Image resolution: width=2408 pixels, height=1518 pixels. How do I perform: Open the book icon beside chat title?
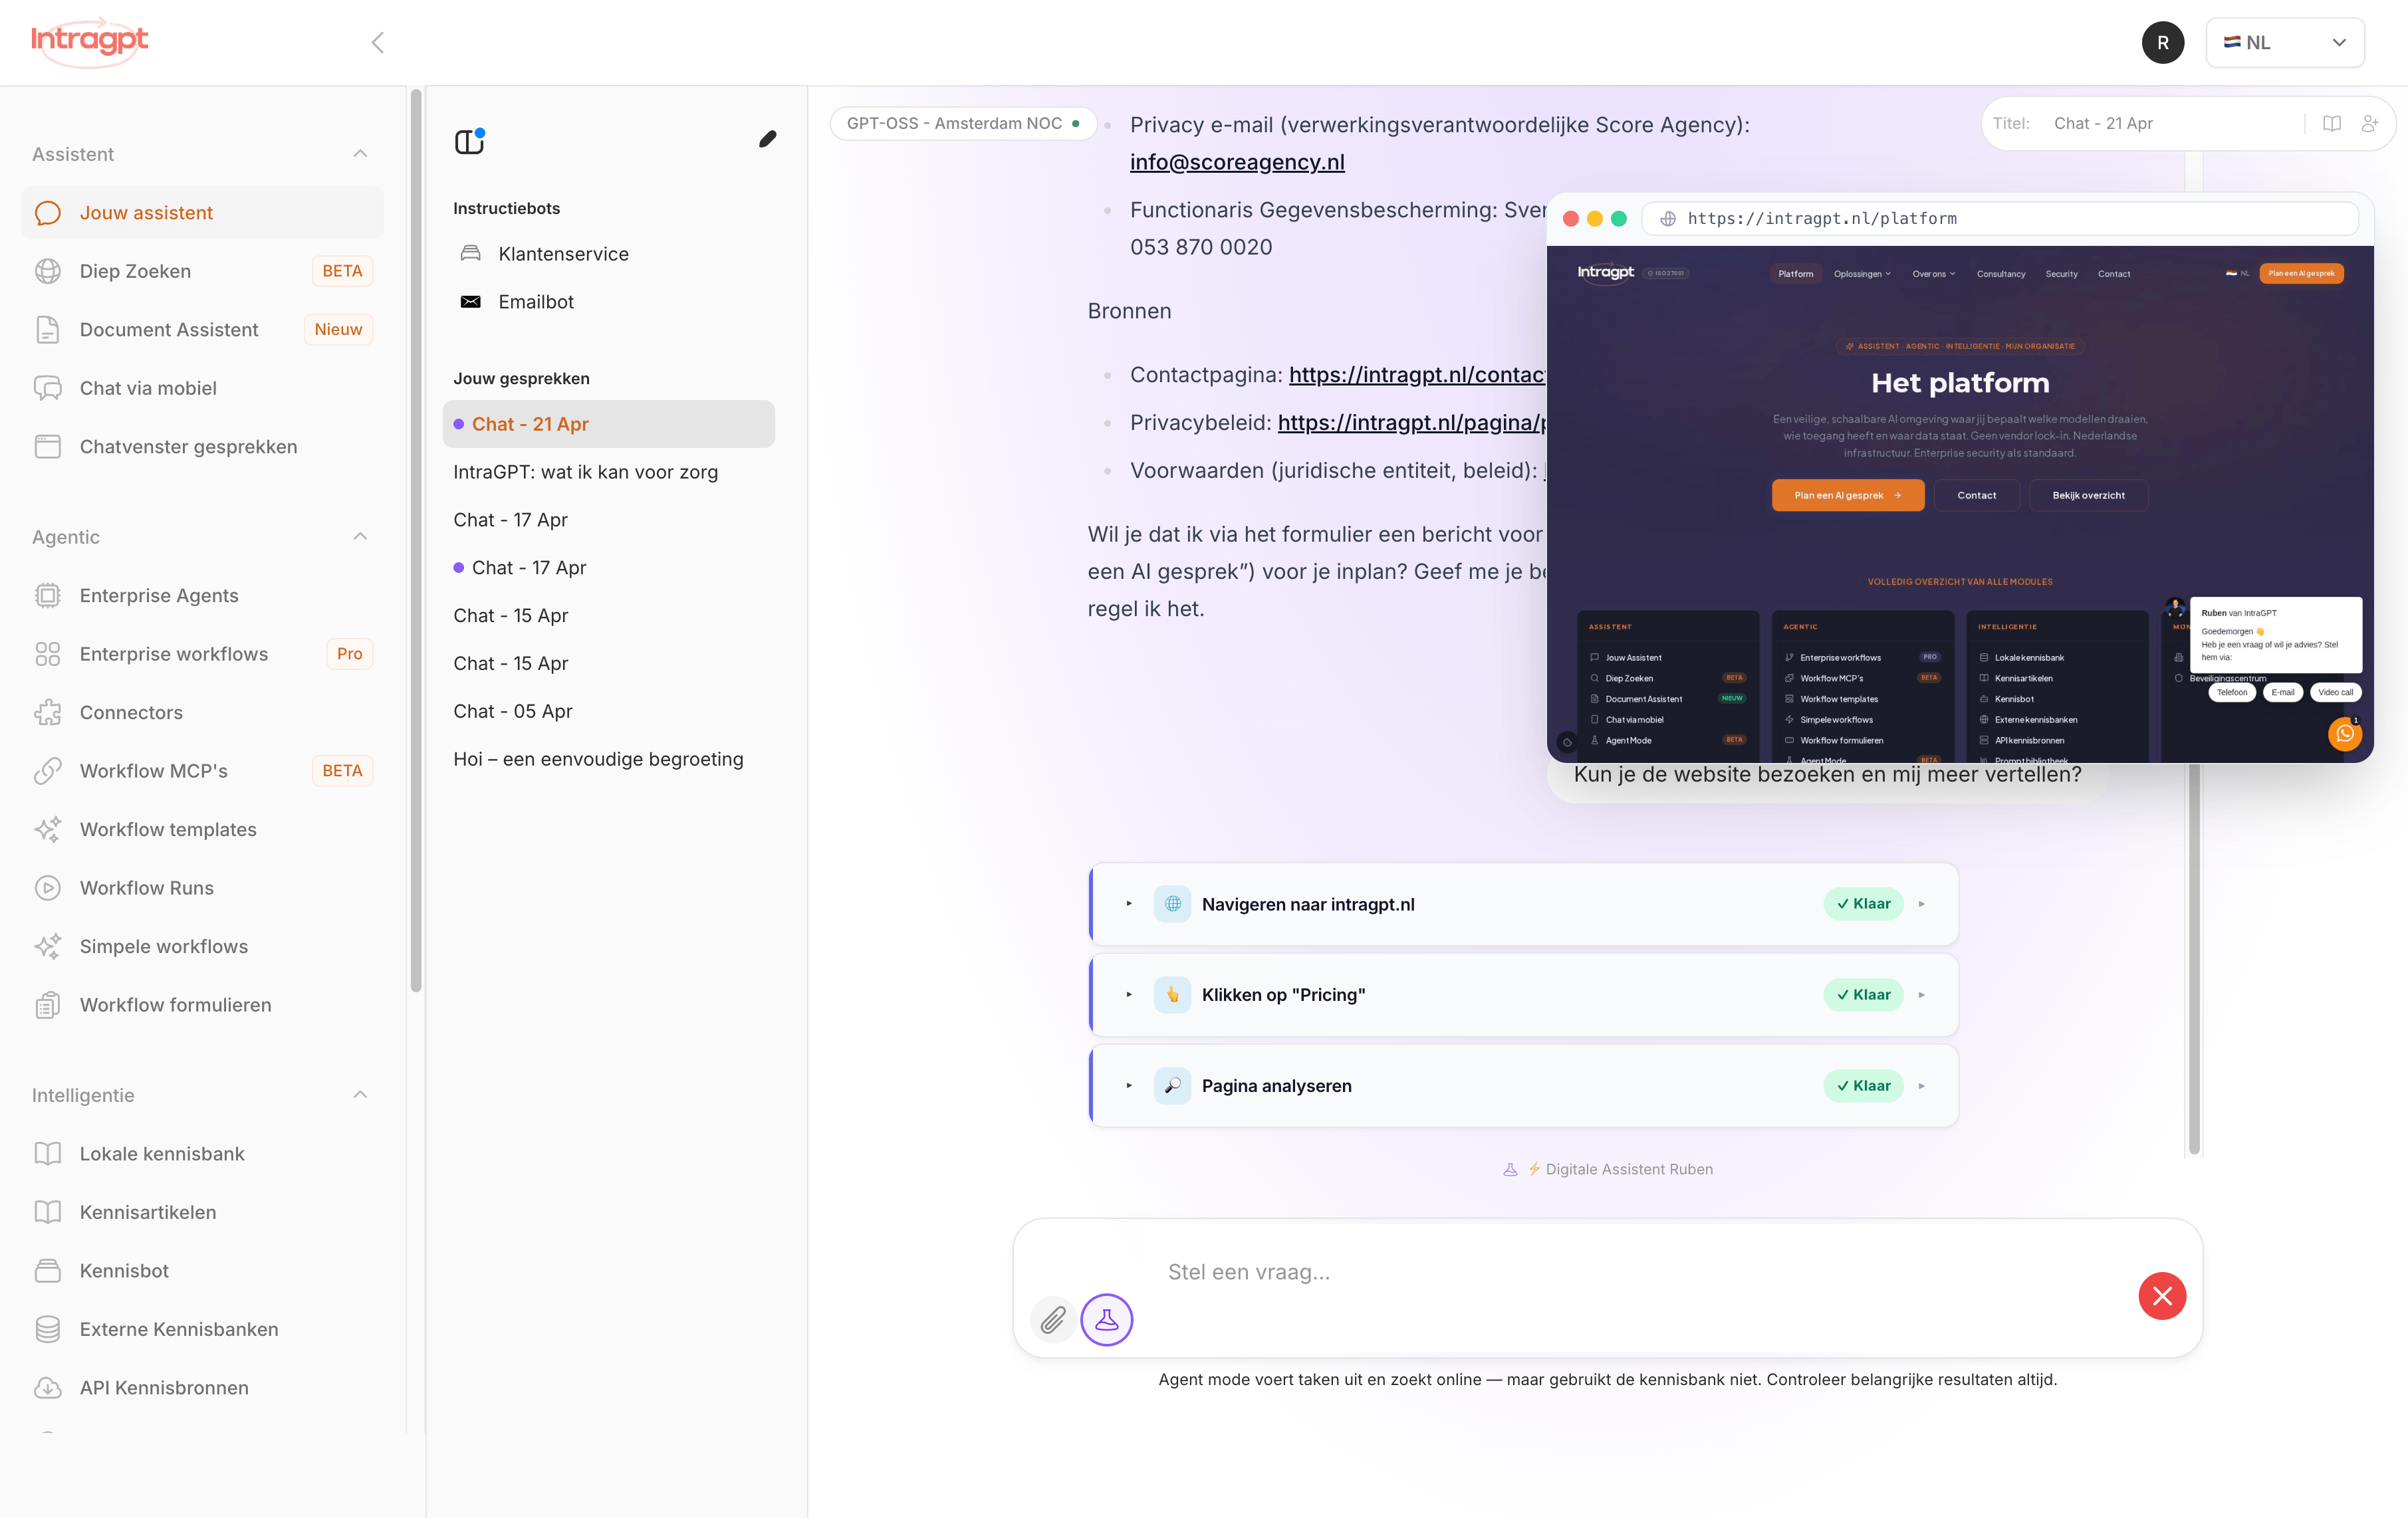2332,124
